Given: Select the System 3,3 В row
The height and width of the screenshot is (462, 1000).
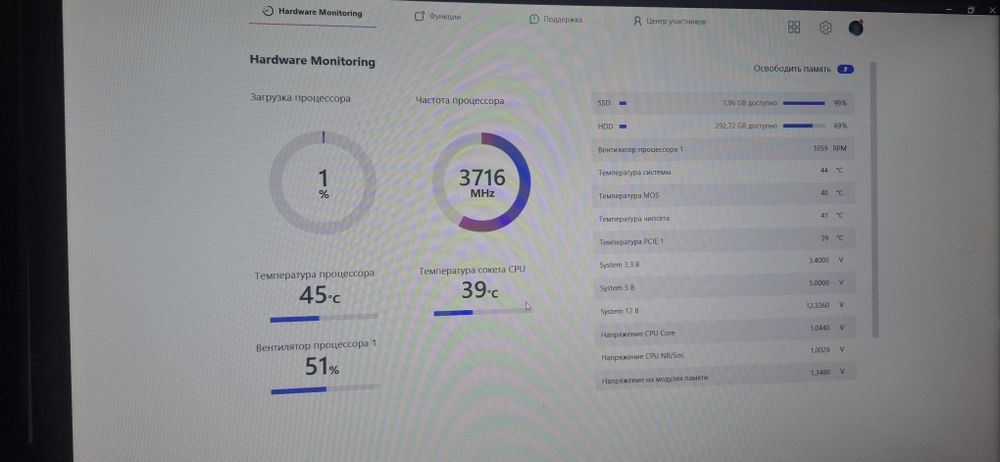Looking at the screenshot, I should [x=724, y=264].
